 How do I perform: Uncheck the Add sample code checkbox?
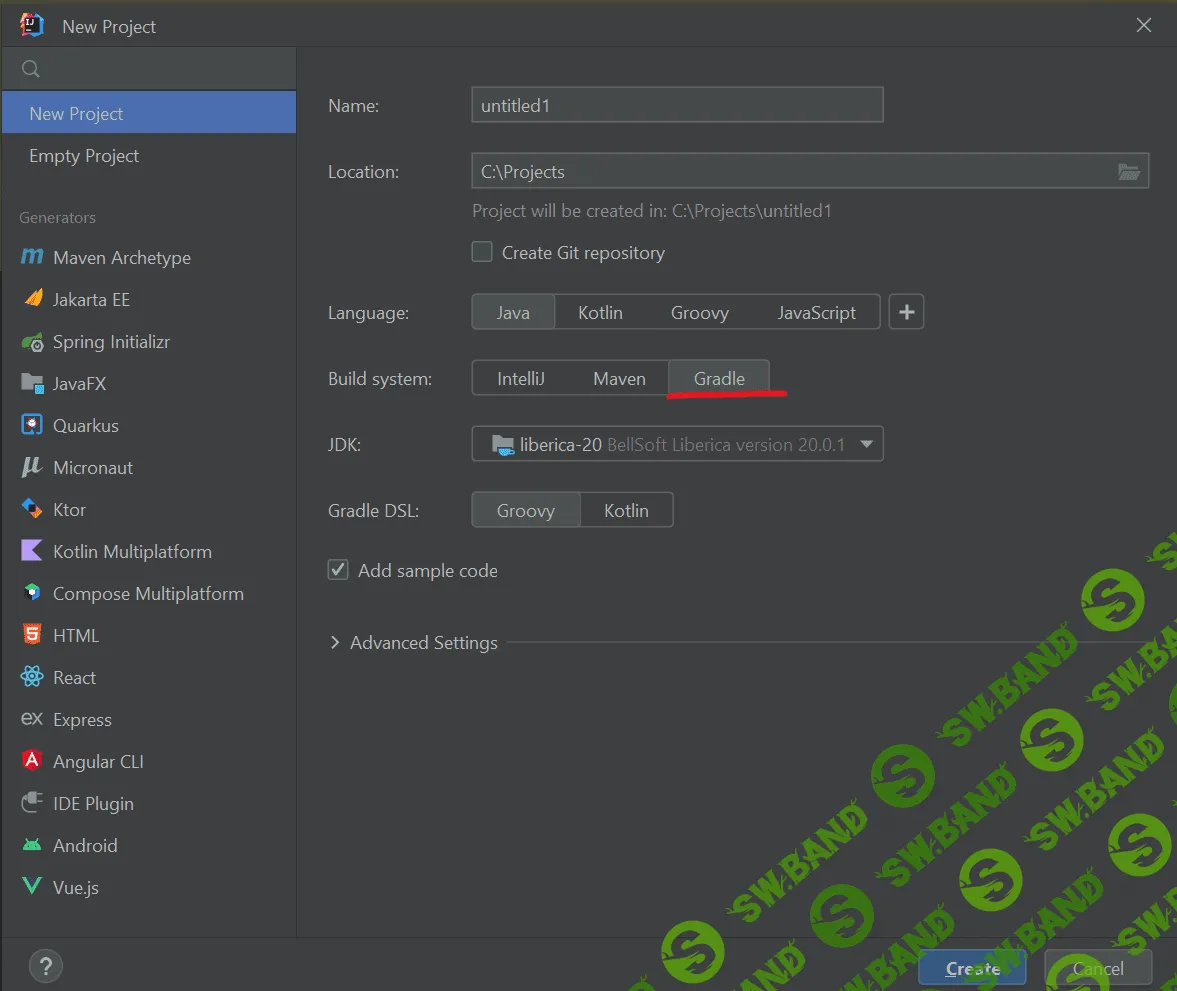339,571
